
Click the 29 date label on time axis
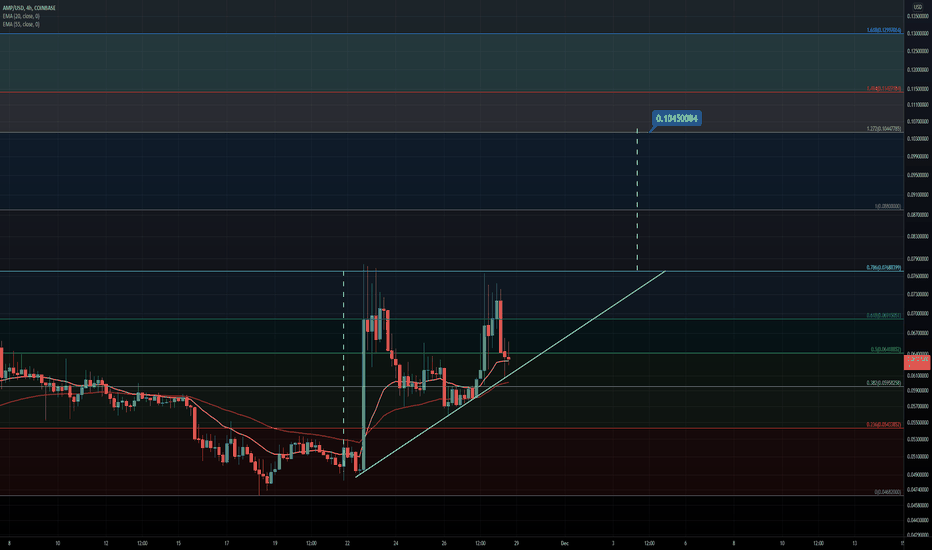tap(517, 543)
